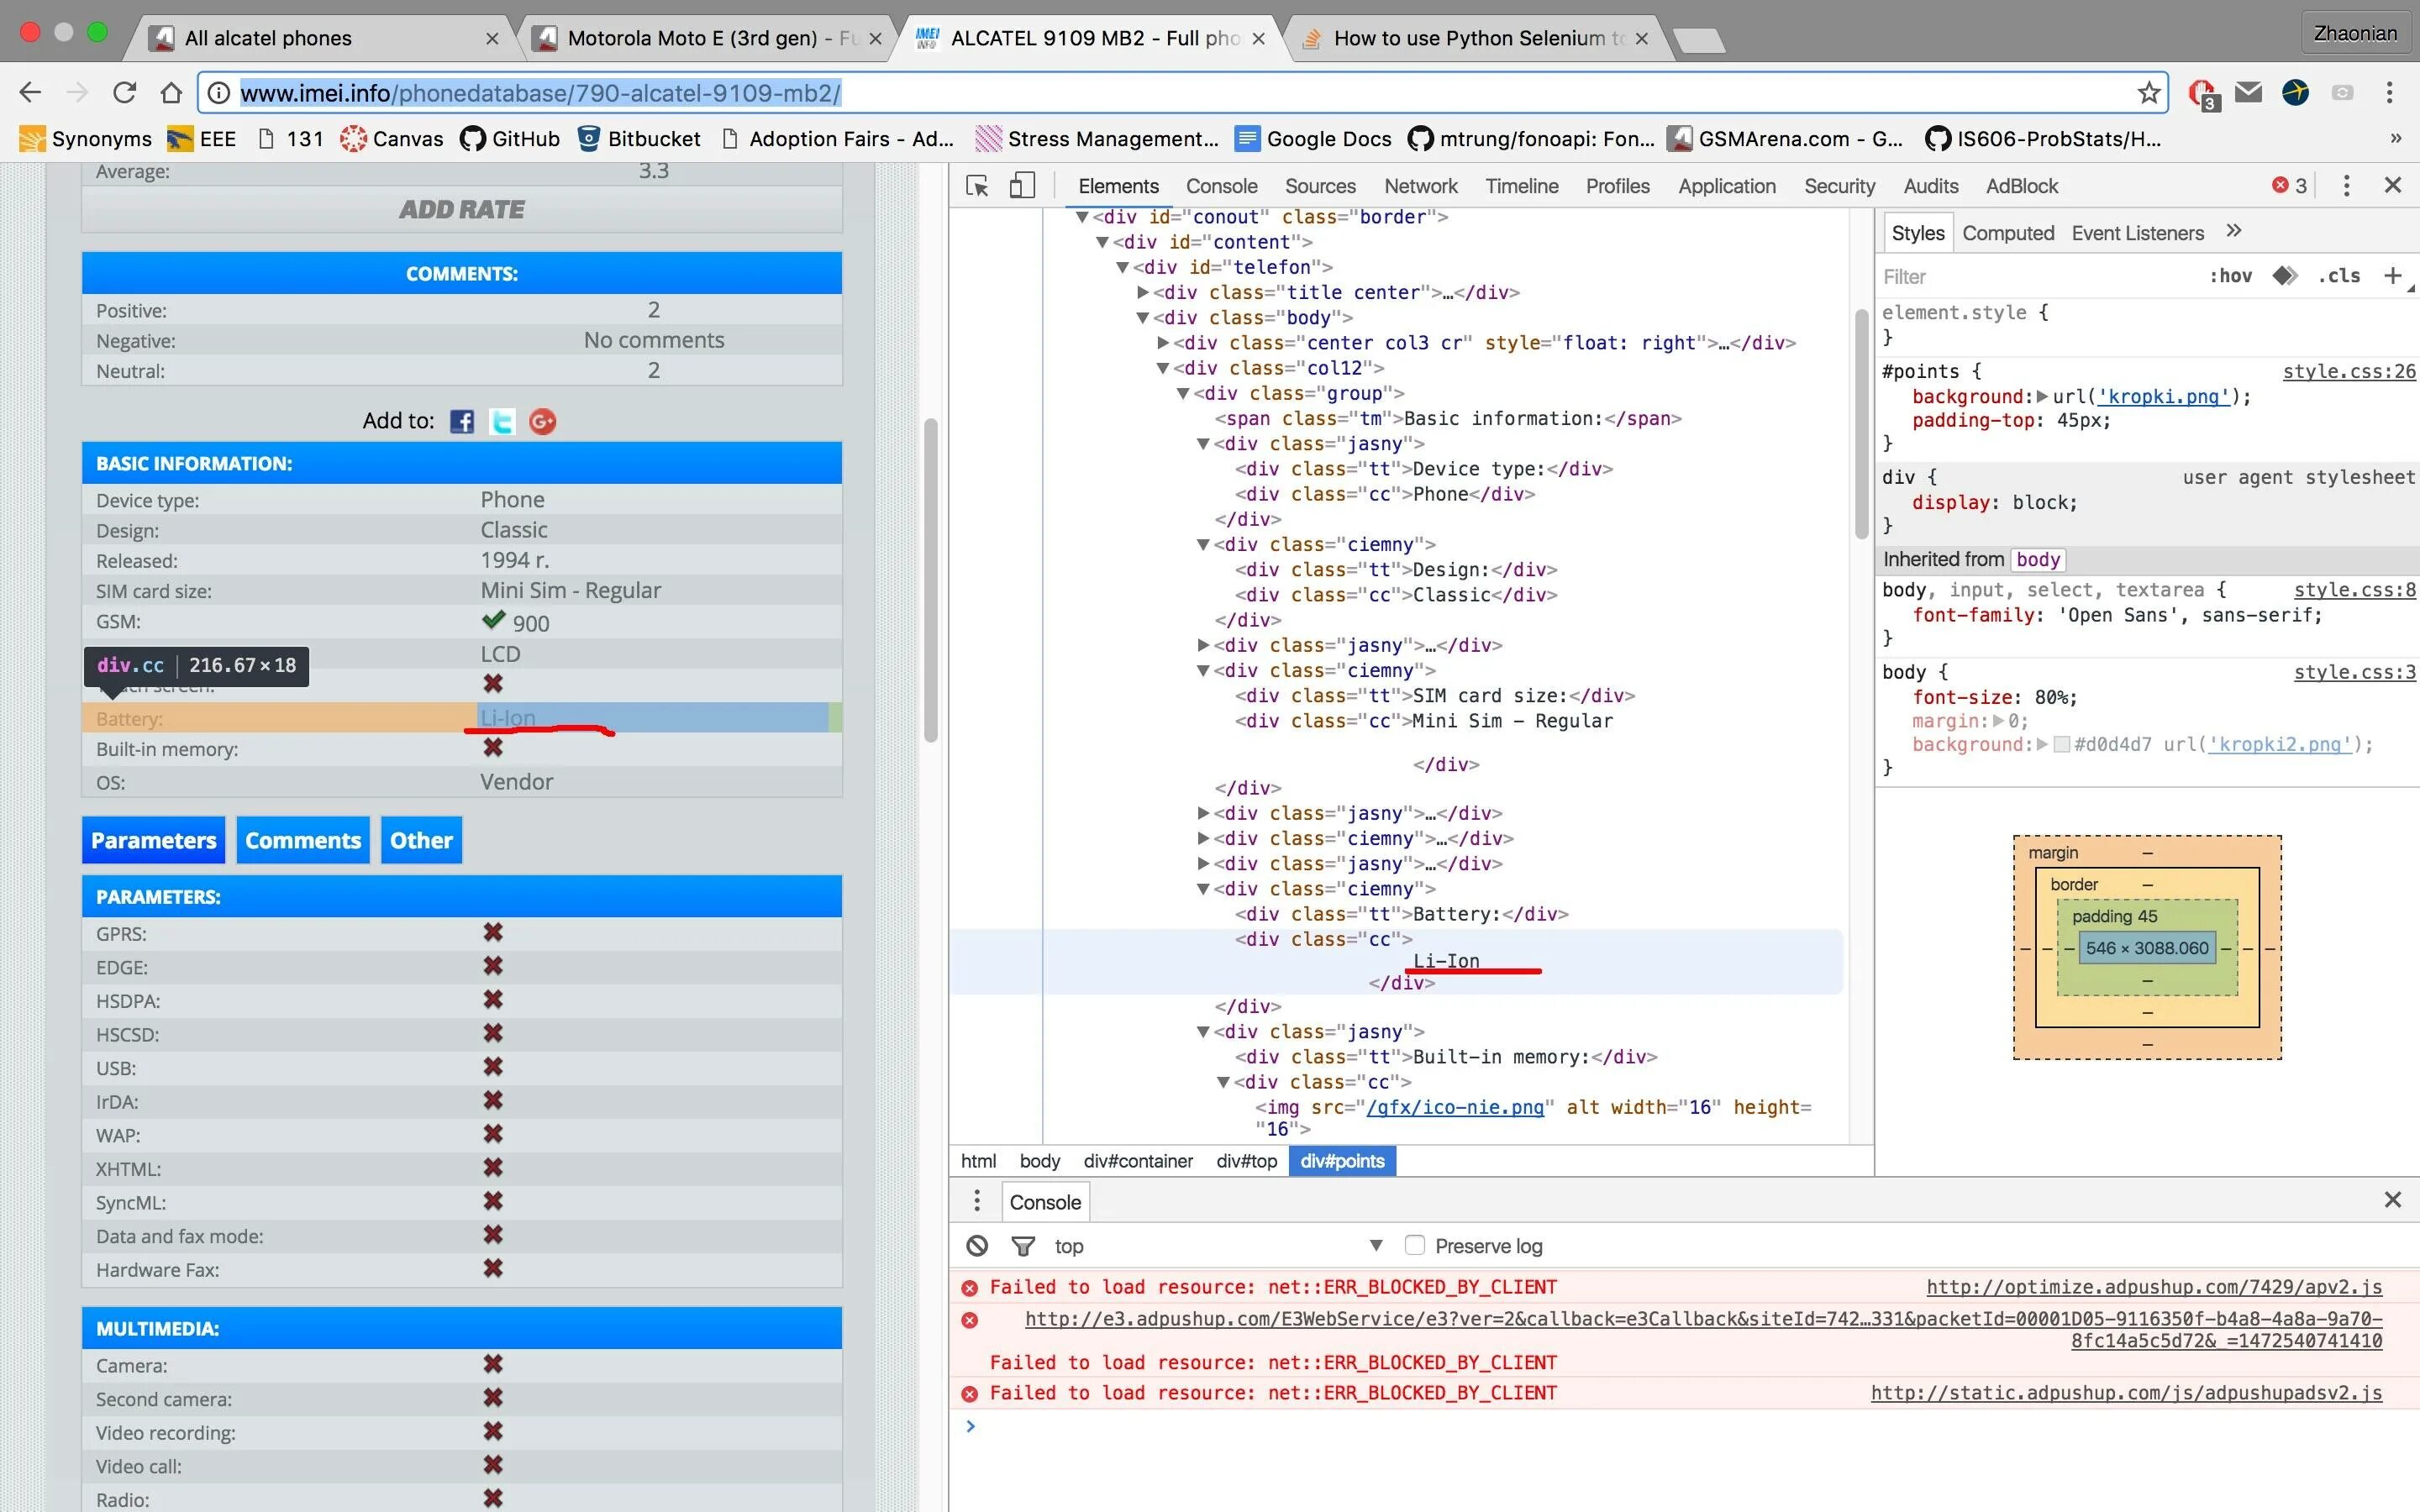This screenshot has width=2420, height=1512.
Task: Click the webpage vertical scrollbar
Action: point(930,580)
